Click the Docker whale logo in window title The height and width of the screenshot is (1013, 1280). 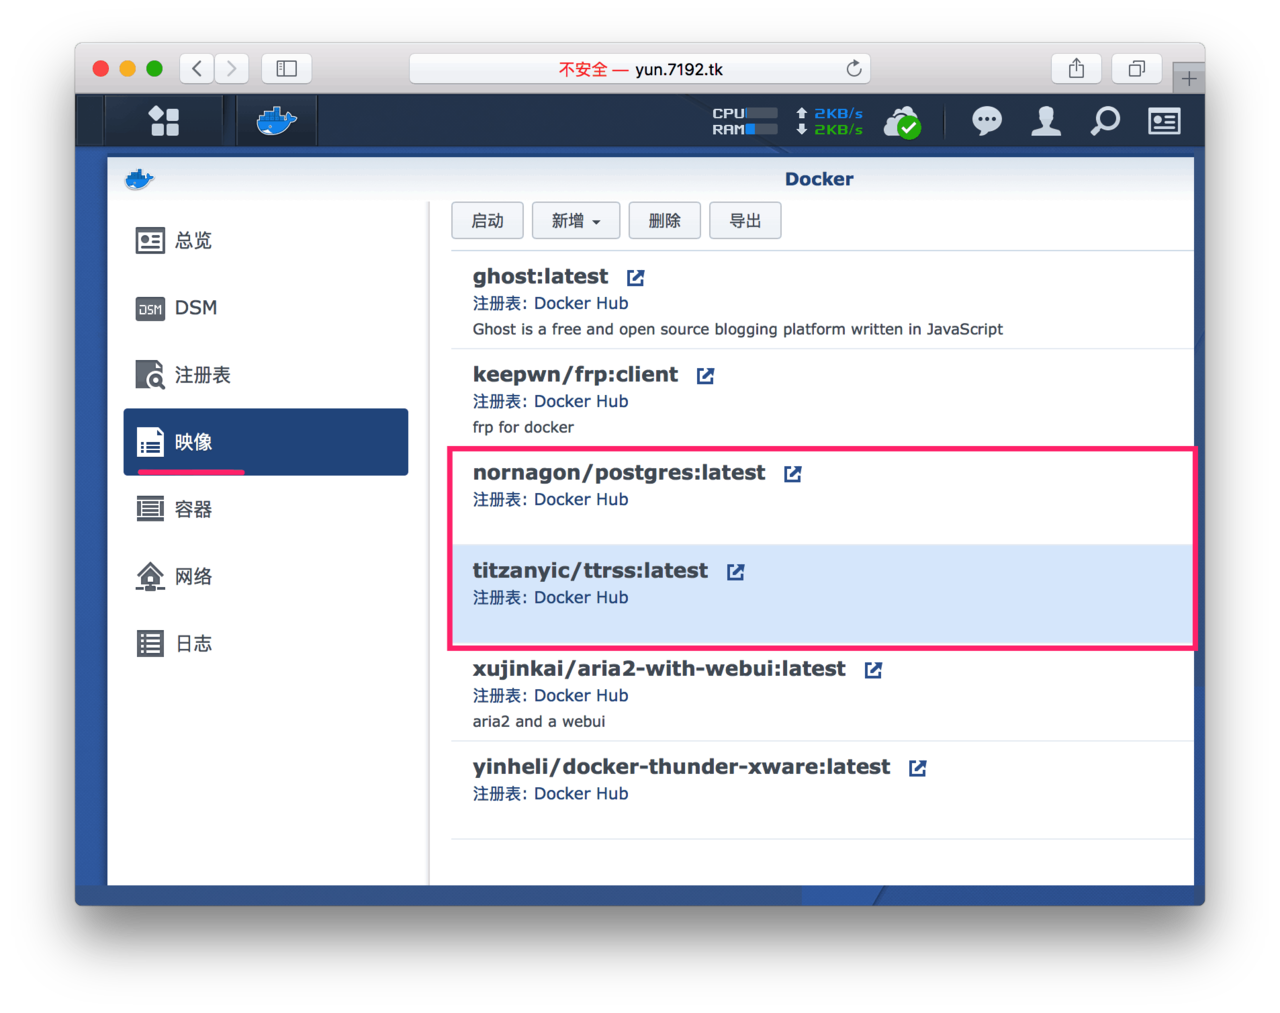coord(139,179)
